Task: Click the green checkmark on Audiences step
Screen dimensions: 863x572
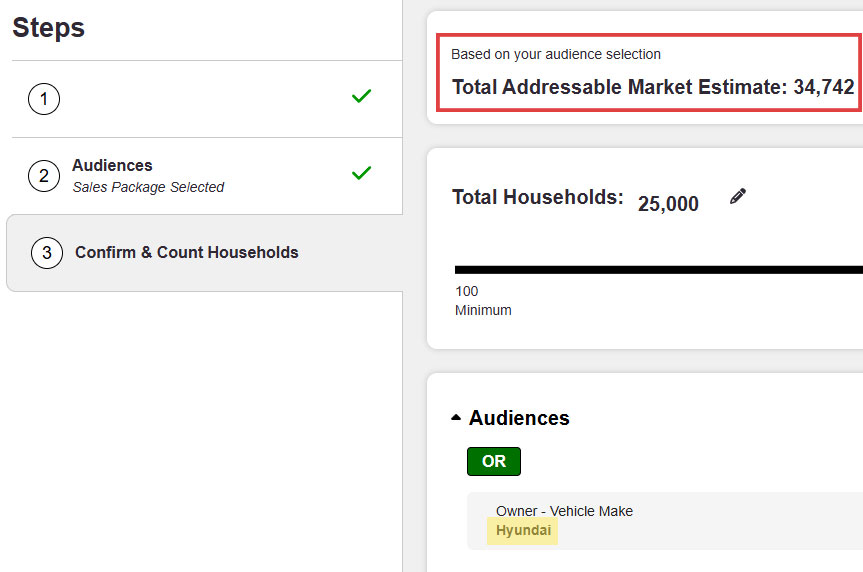Action: click(x=361, y=173)
